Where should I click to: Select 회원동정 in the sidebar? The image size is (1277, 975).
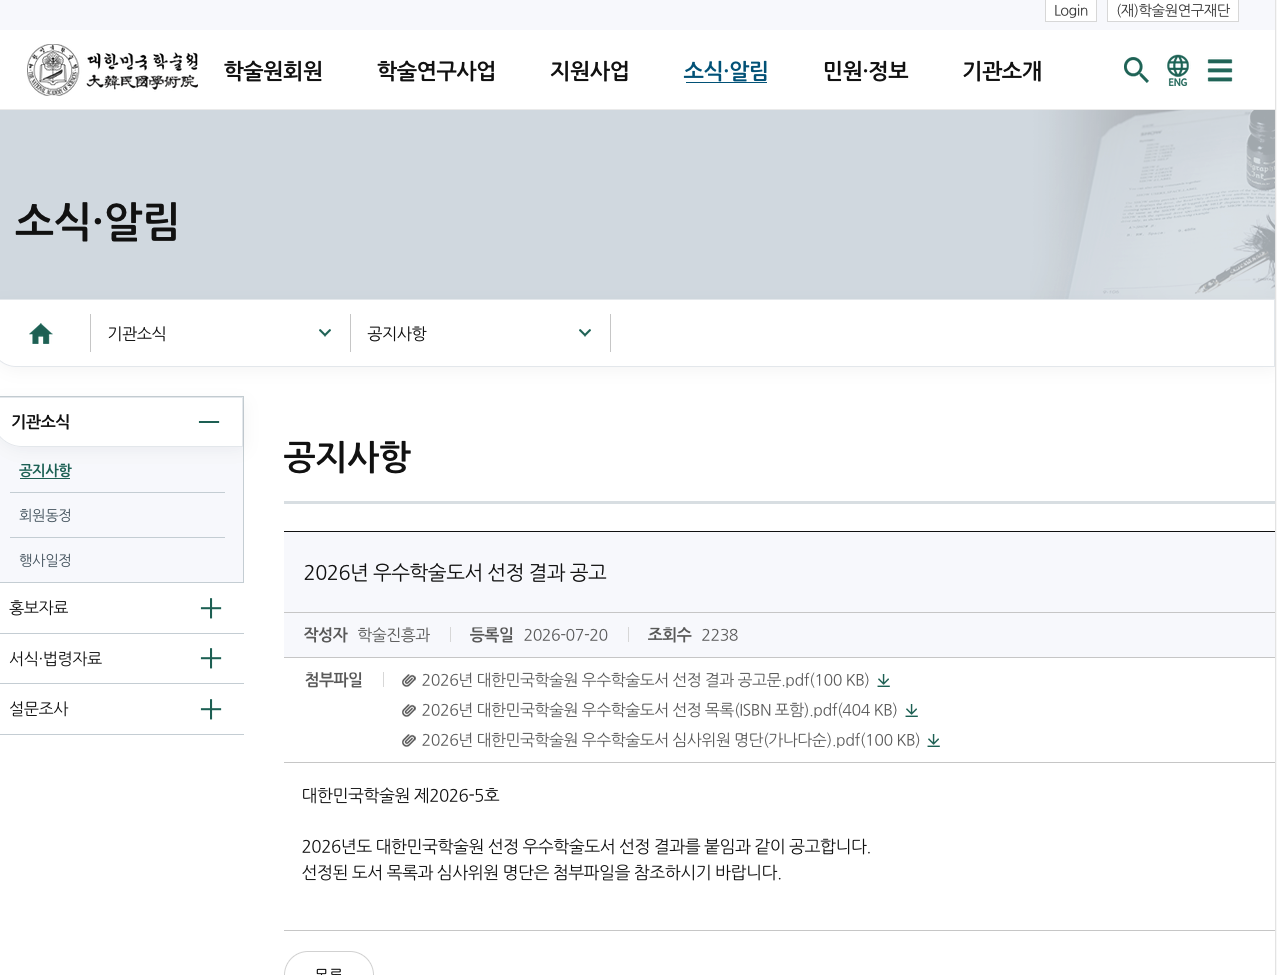(45, 515)
